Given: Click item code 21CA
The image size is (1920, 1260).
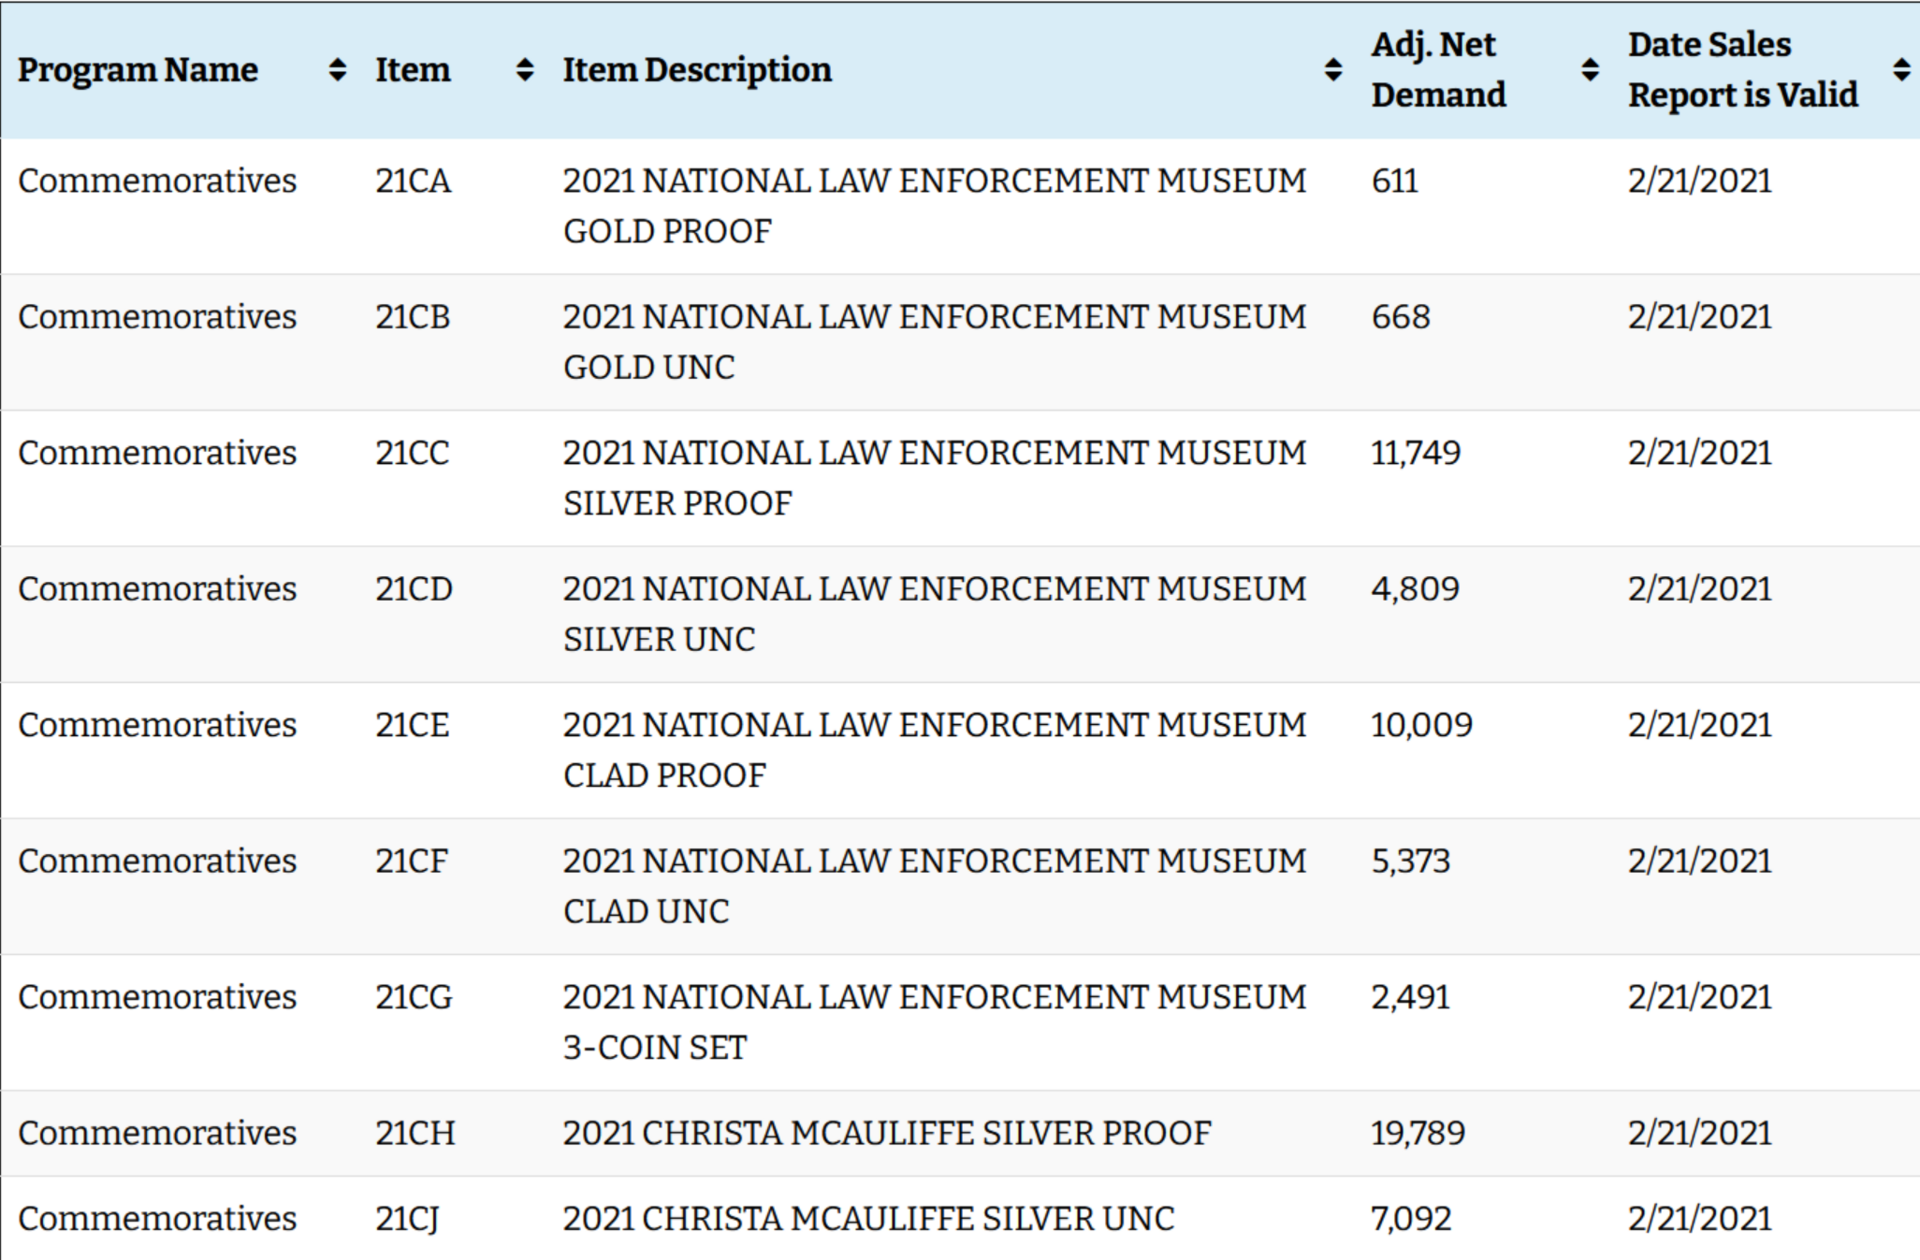Looking at the screenshot, I should (413, 181).
